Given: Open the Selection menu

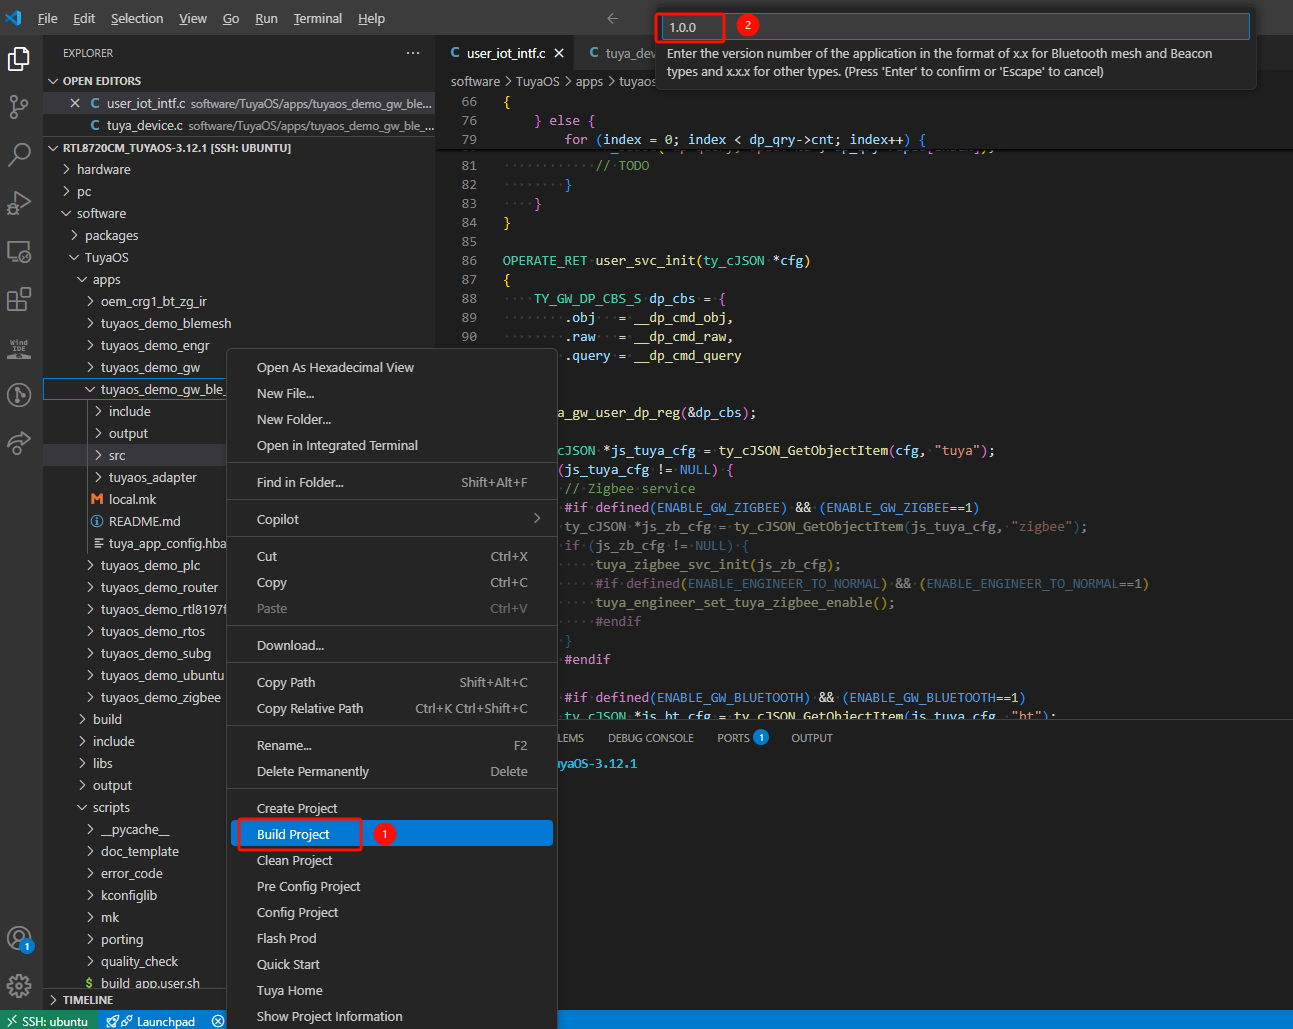Looking at the screenshot, I should click(x=137, y=18).
